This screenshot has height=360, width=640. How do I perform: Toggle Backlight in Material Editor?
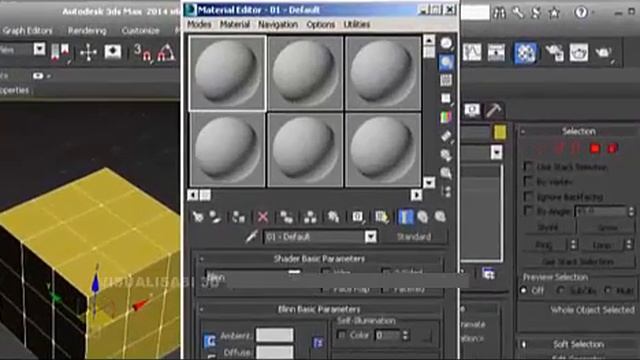click(447, 62)
